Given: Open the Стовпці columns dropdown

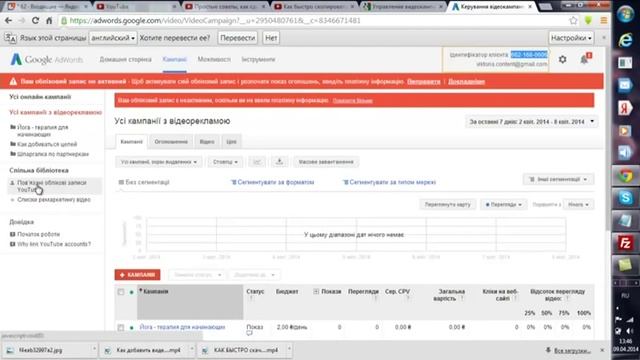Looking at the screenshot, I should coord(225,162).
